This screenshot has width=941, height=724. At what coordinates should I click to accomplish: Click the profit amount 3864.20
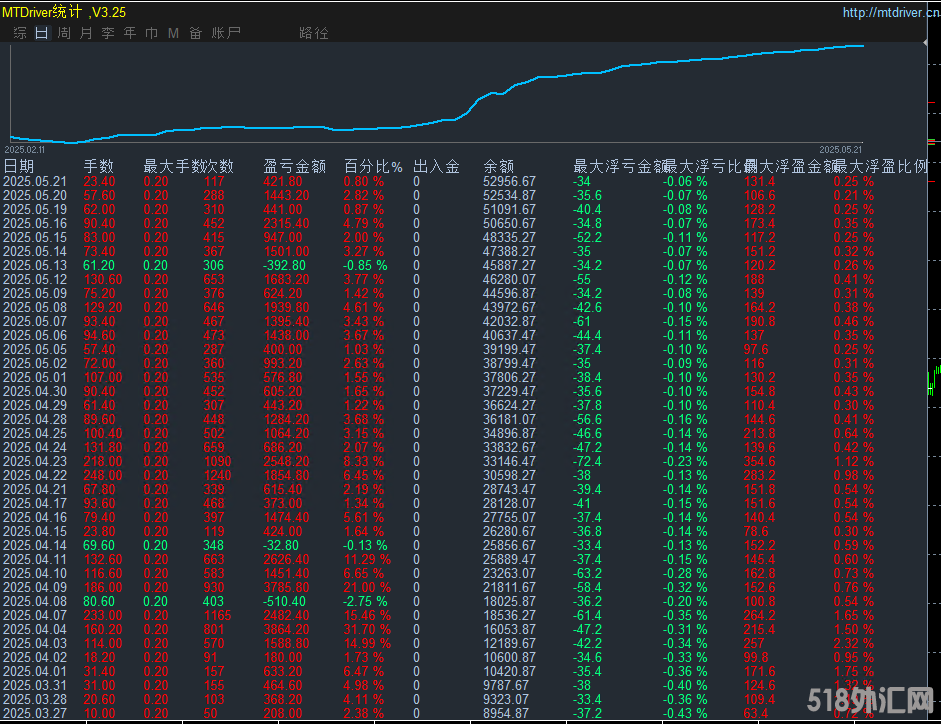286,630
